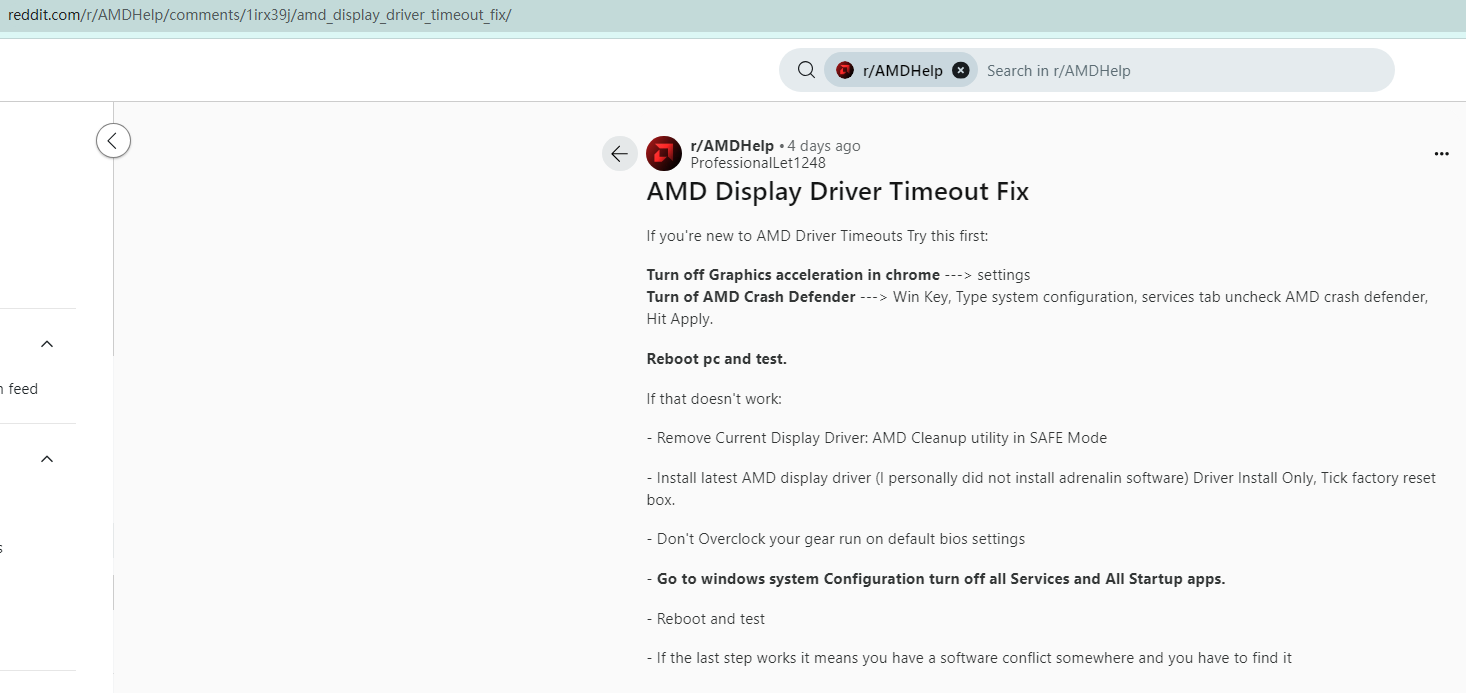Open ProfessionalLet1248 user profile
The image size is (1466, 693).
(x=758, y=163)
